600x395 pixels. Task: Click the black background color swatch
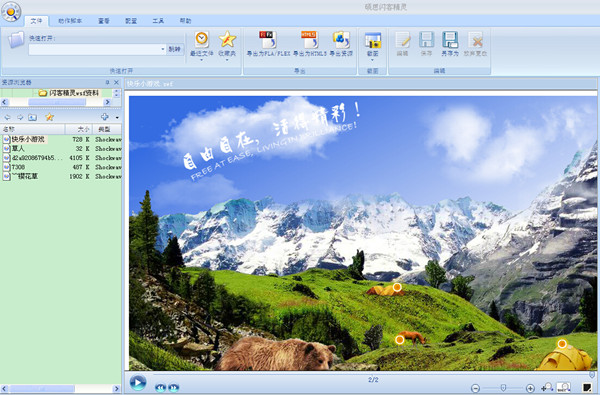[586, 388]
